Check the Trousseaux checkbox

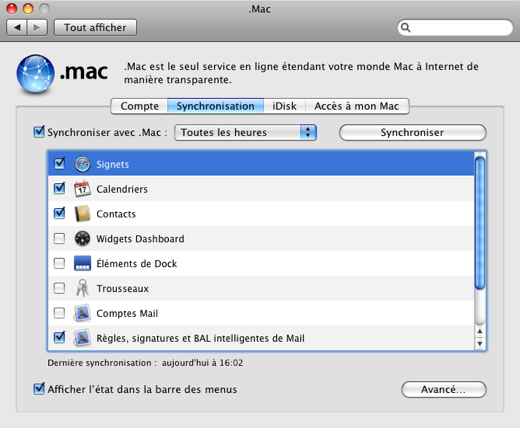point(59,288)
